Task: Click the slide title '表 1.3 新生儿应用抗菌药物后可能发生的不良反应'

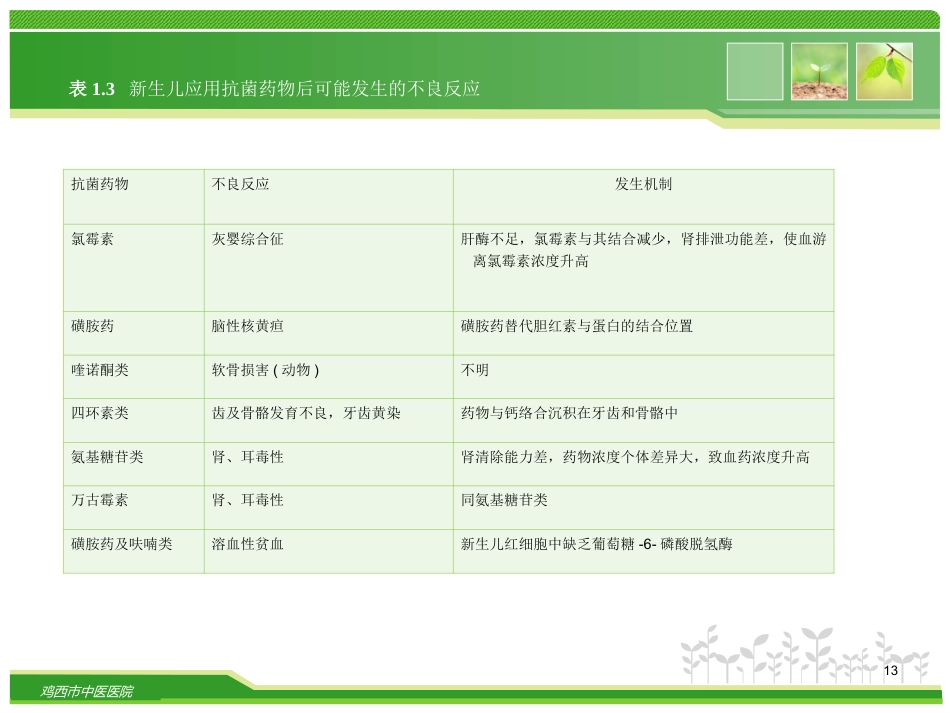Action: click(274, 89)
